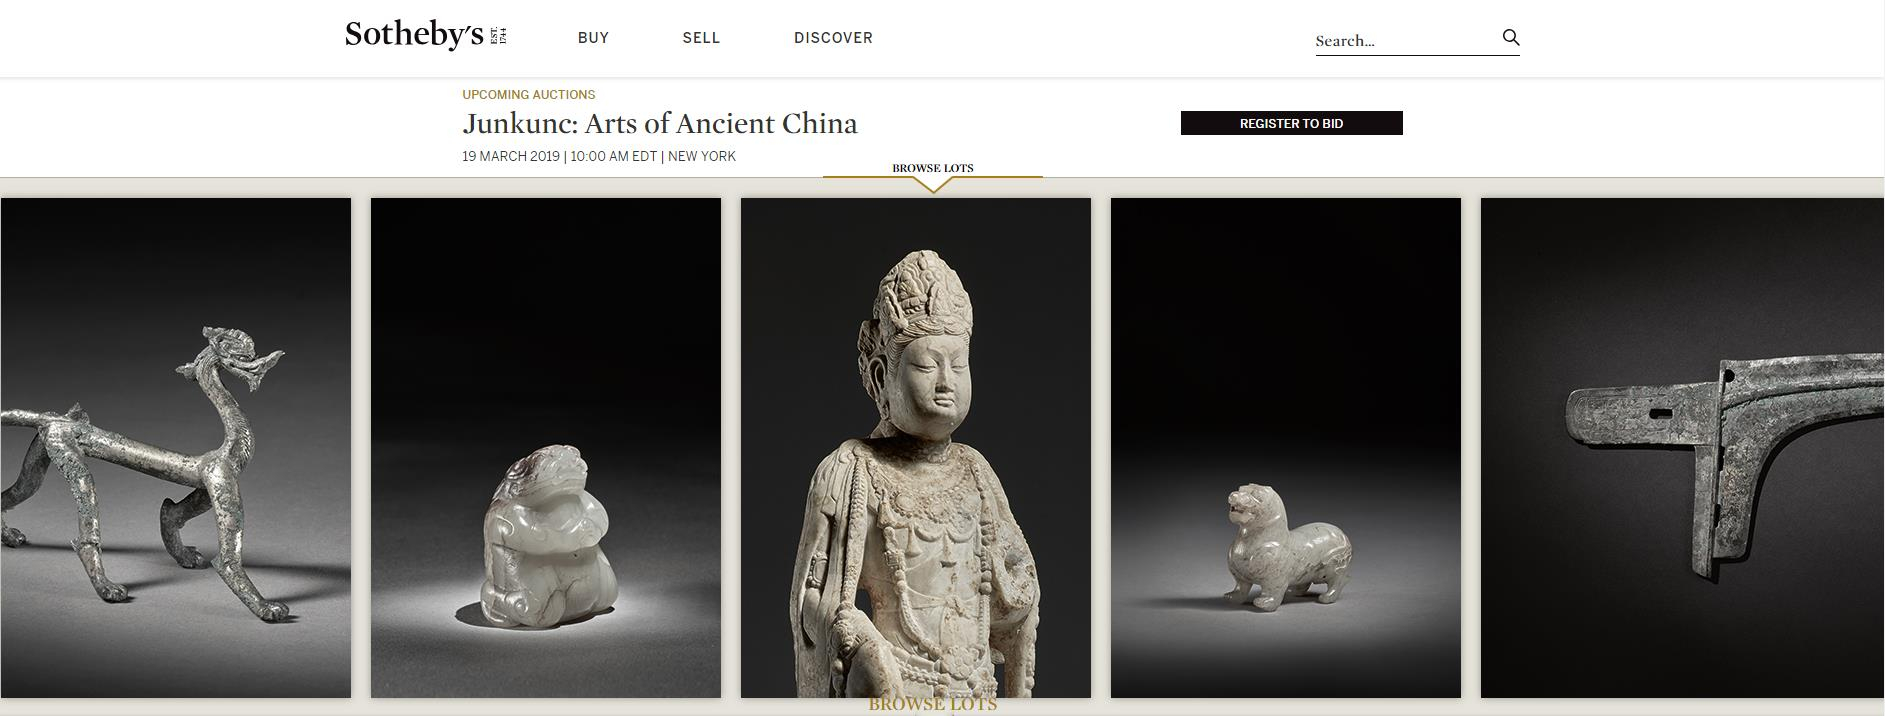Select the silver dragon figure image
This screenshot has height=716, width=1885.
(x=175, y=448)
